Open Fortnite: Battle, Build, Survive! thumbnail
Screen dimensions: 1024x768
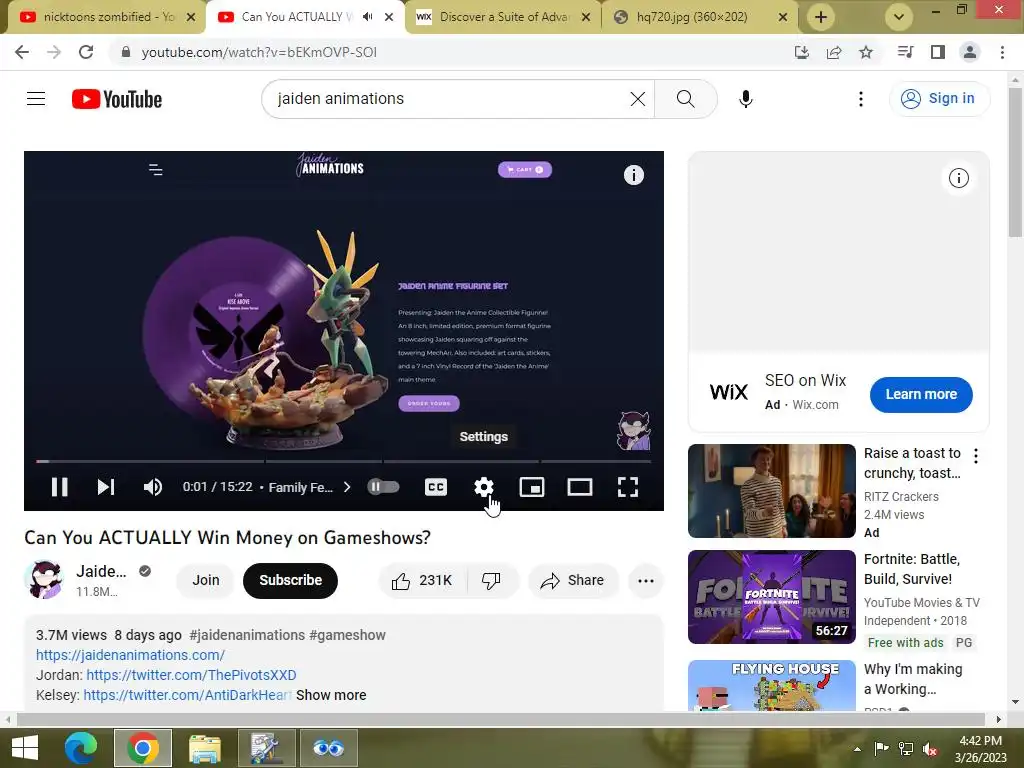coord(771,597)
